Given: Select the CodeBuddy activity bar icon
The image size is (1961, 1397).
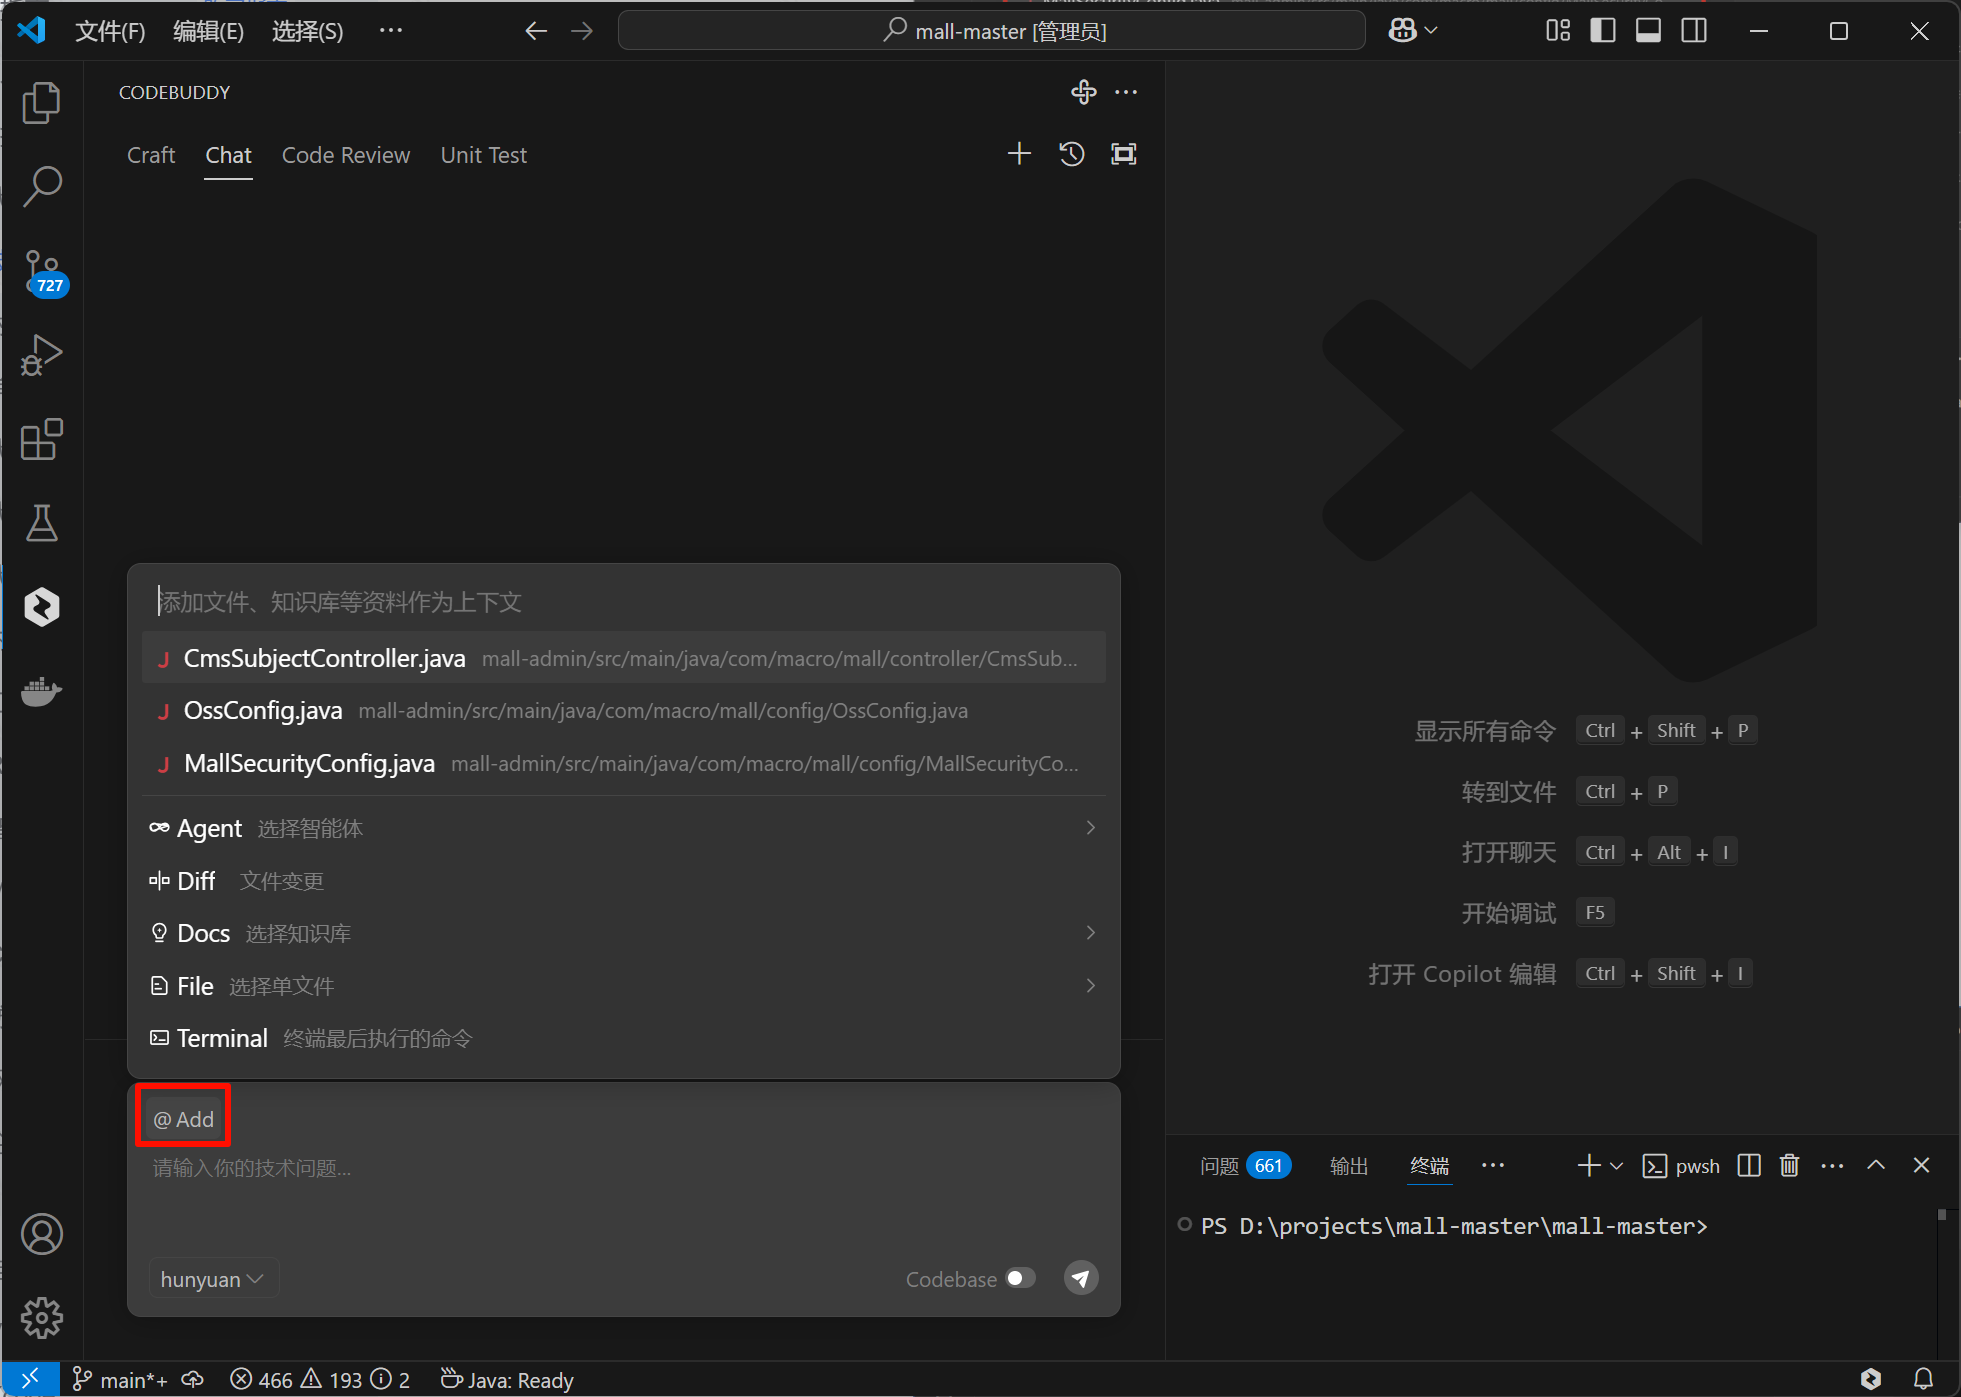Looking at the screenshot, I should tap(41, 607).
